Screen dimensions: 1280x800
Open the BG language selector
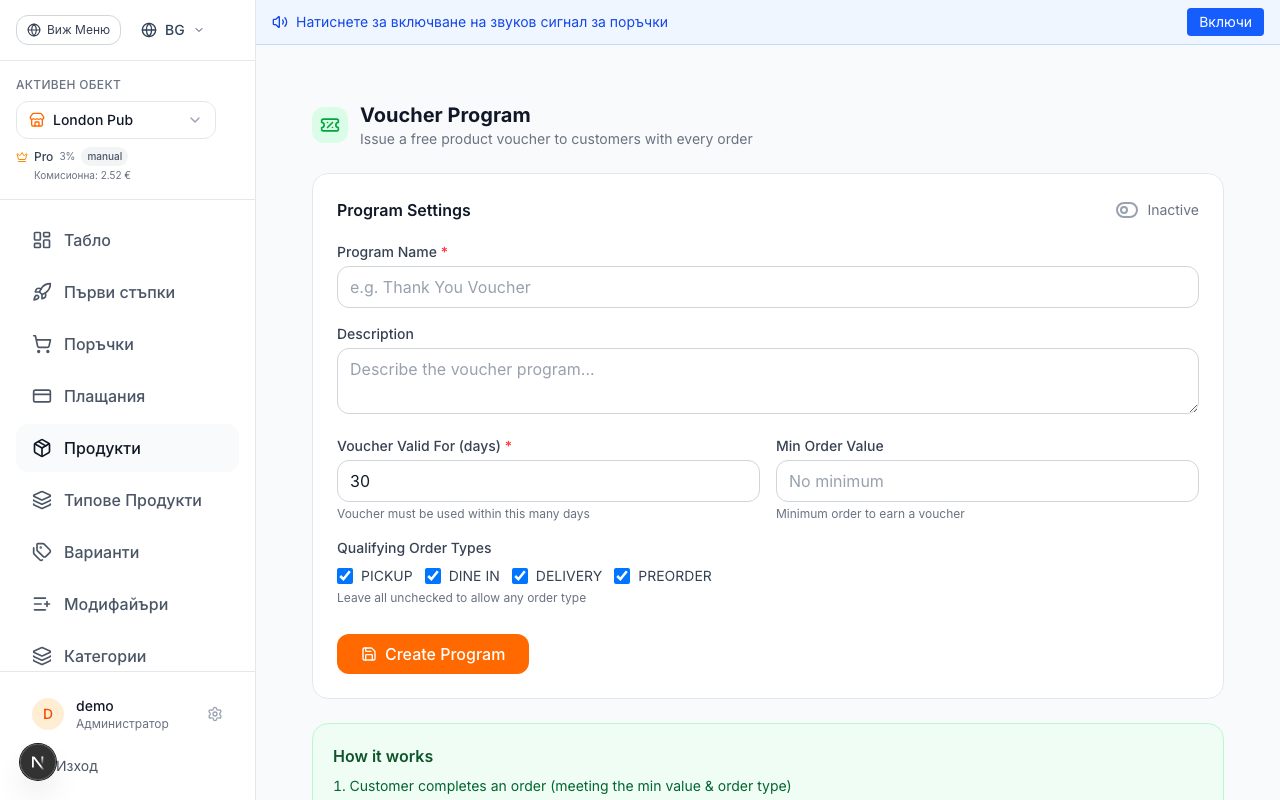pyautogui.click(x=173, y=30)
